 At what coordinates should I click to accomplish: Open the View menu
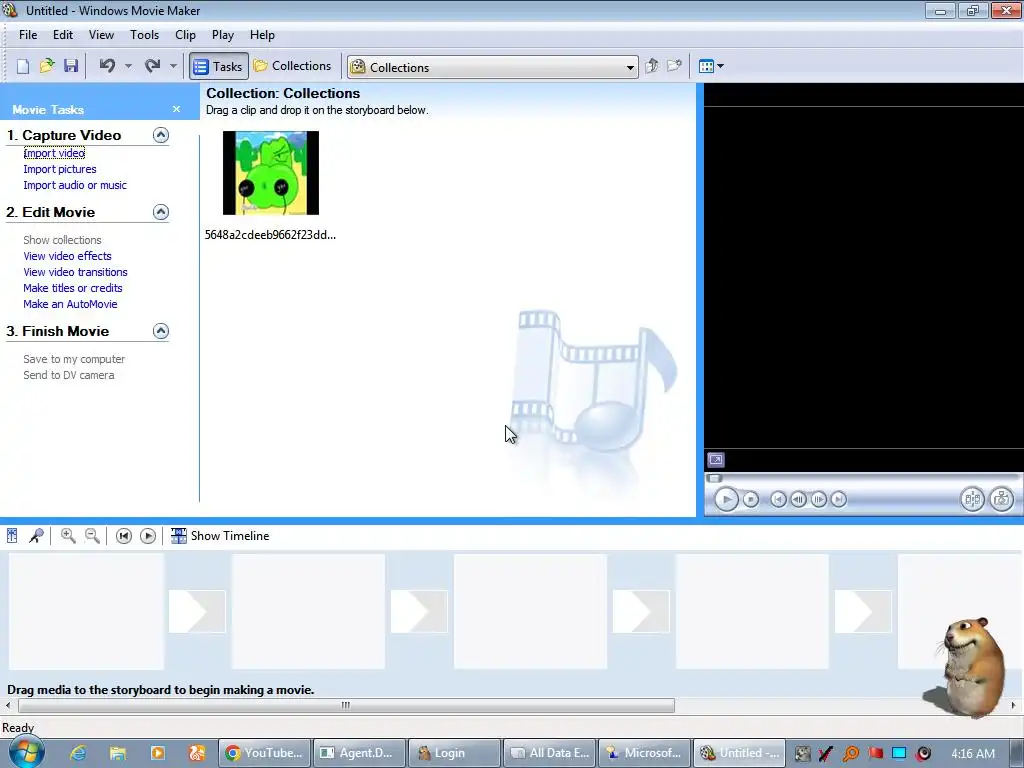click(x=101, y=35)
